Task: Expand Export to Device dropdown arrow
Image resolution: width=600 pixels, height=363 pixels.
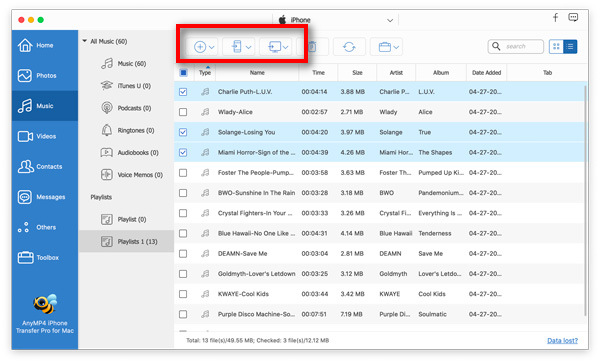Action: click(x=248, y=47)
